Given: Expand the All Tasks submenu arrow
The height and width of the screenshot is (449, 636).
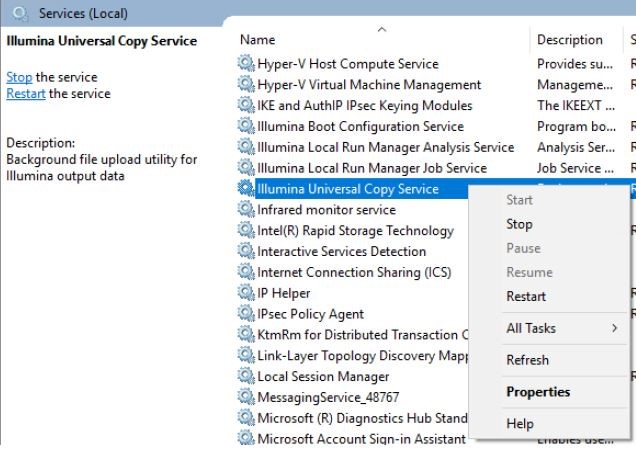Looking at the screenshot, I should pyautogui.click(x=614, y=328).
